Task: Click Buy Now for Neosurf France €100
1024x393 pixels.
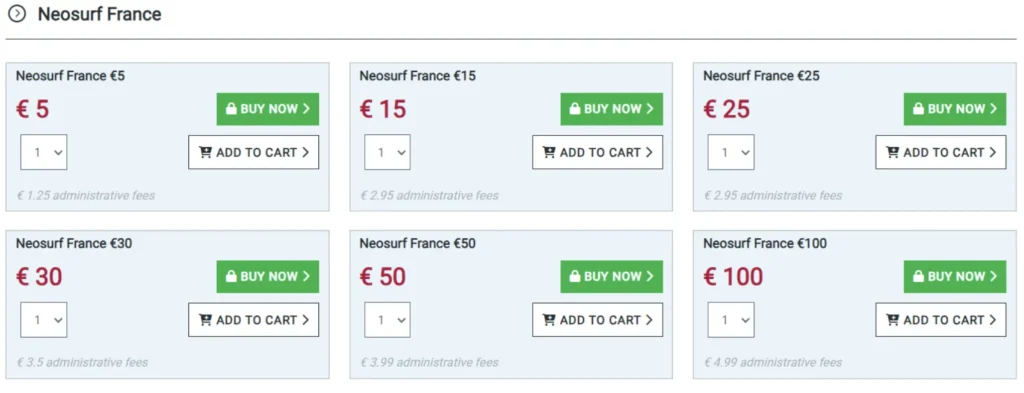Action: click(955, 277)
